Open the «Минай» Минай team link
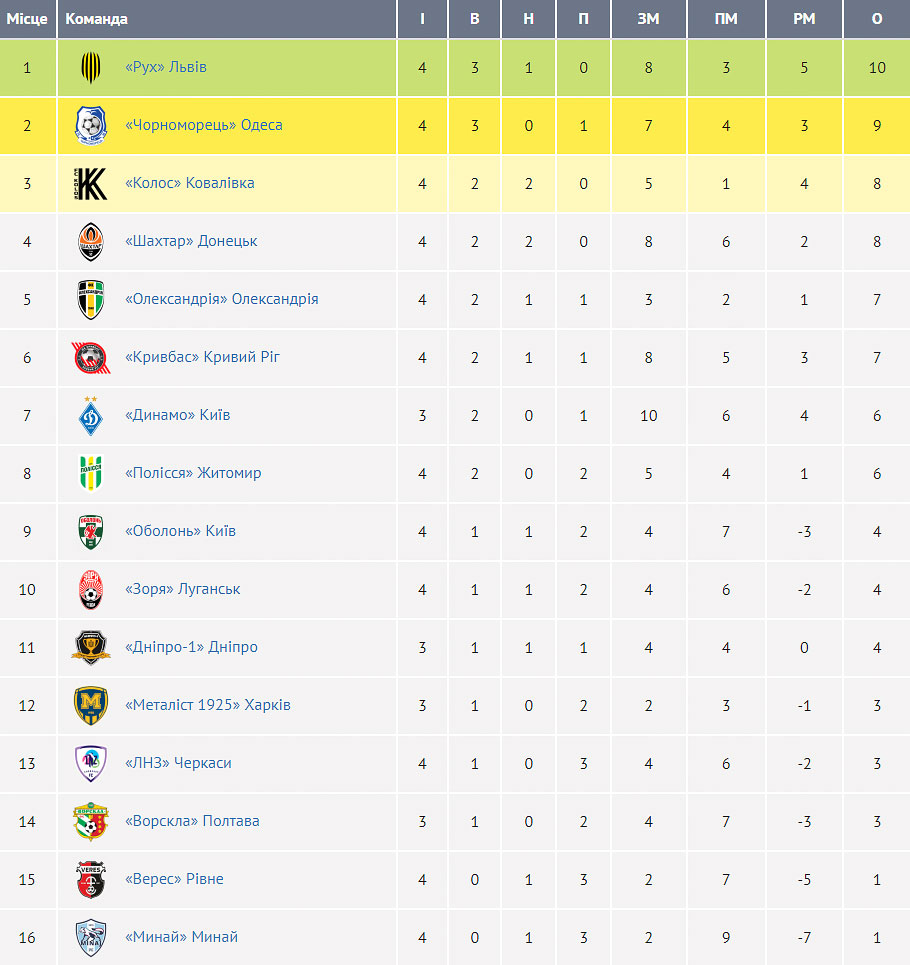Screen dimensions: 910x965 (182, 937)
